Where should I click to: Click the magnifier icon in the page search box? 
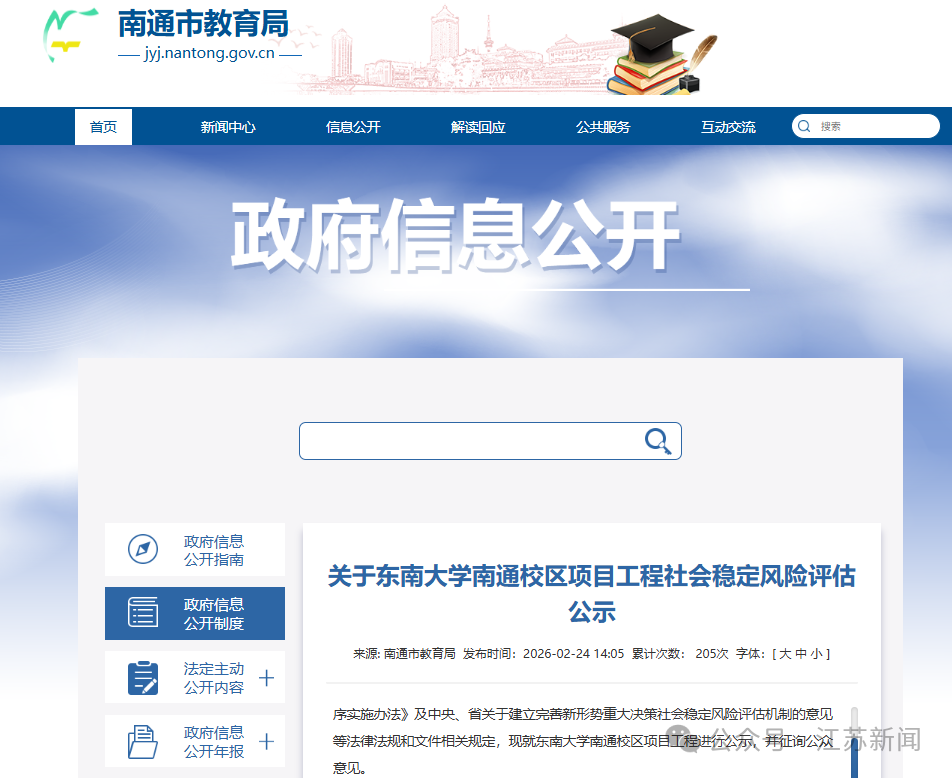point(657,440)
